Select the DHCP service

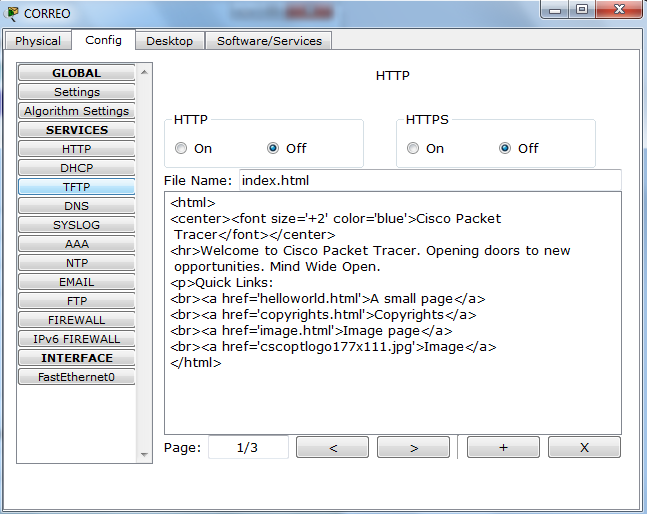click(77, 168)
